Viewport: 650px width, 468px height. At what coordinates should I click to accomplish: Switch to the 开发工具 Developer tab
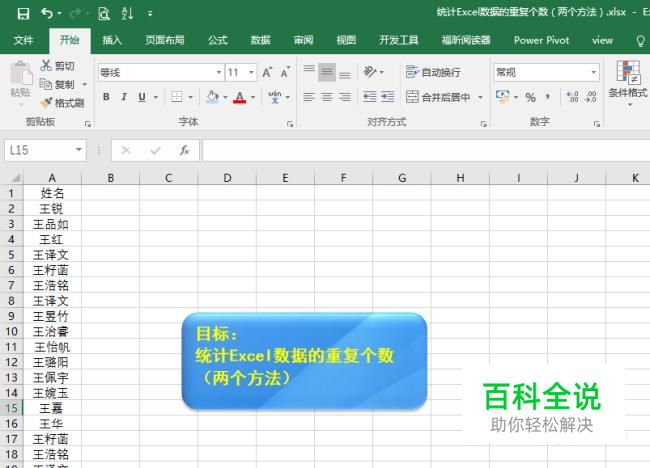point(398,40)
